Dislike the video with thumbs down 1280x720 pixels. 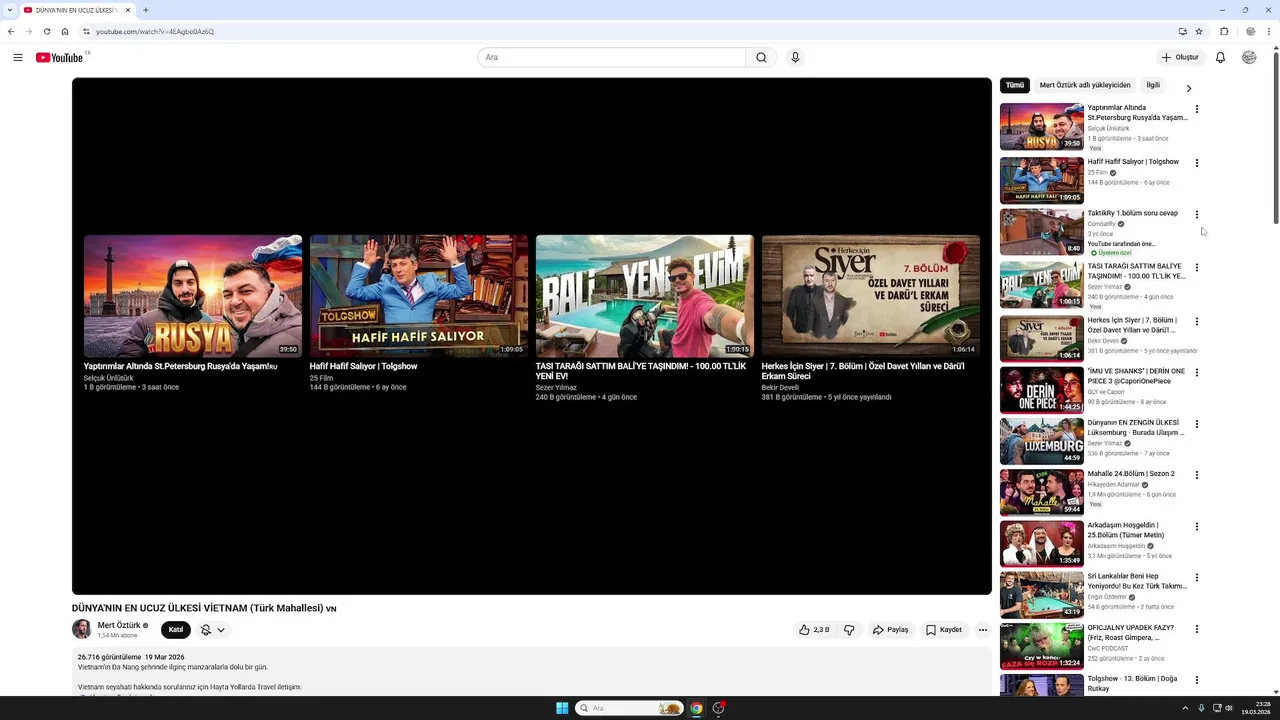(x=849, y=630)
